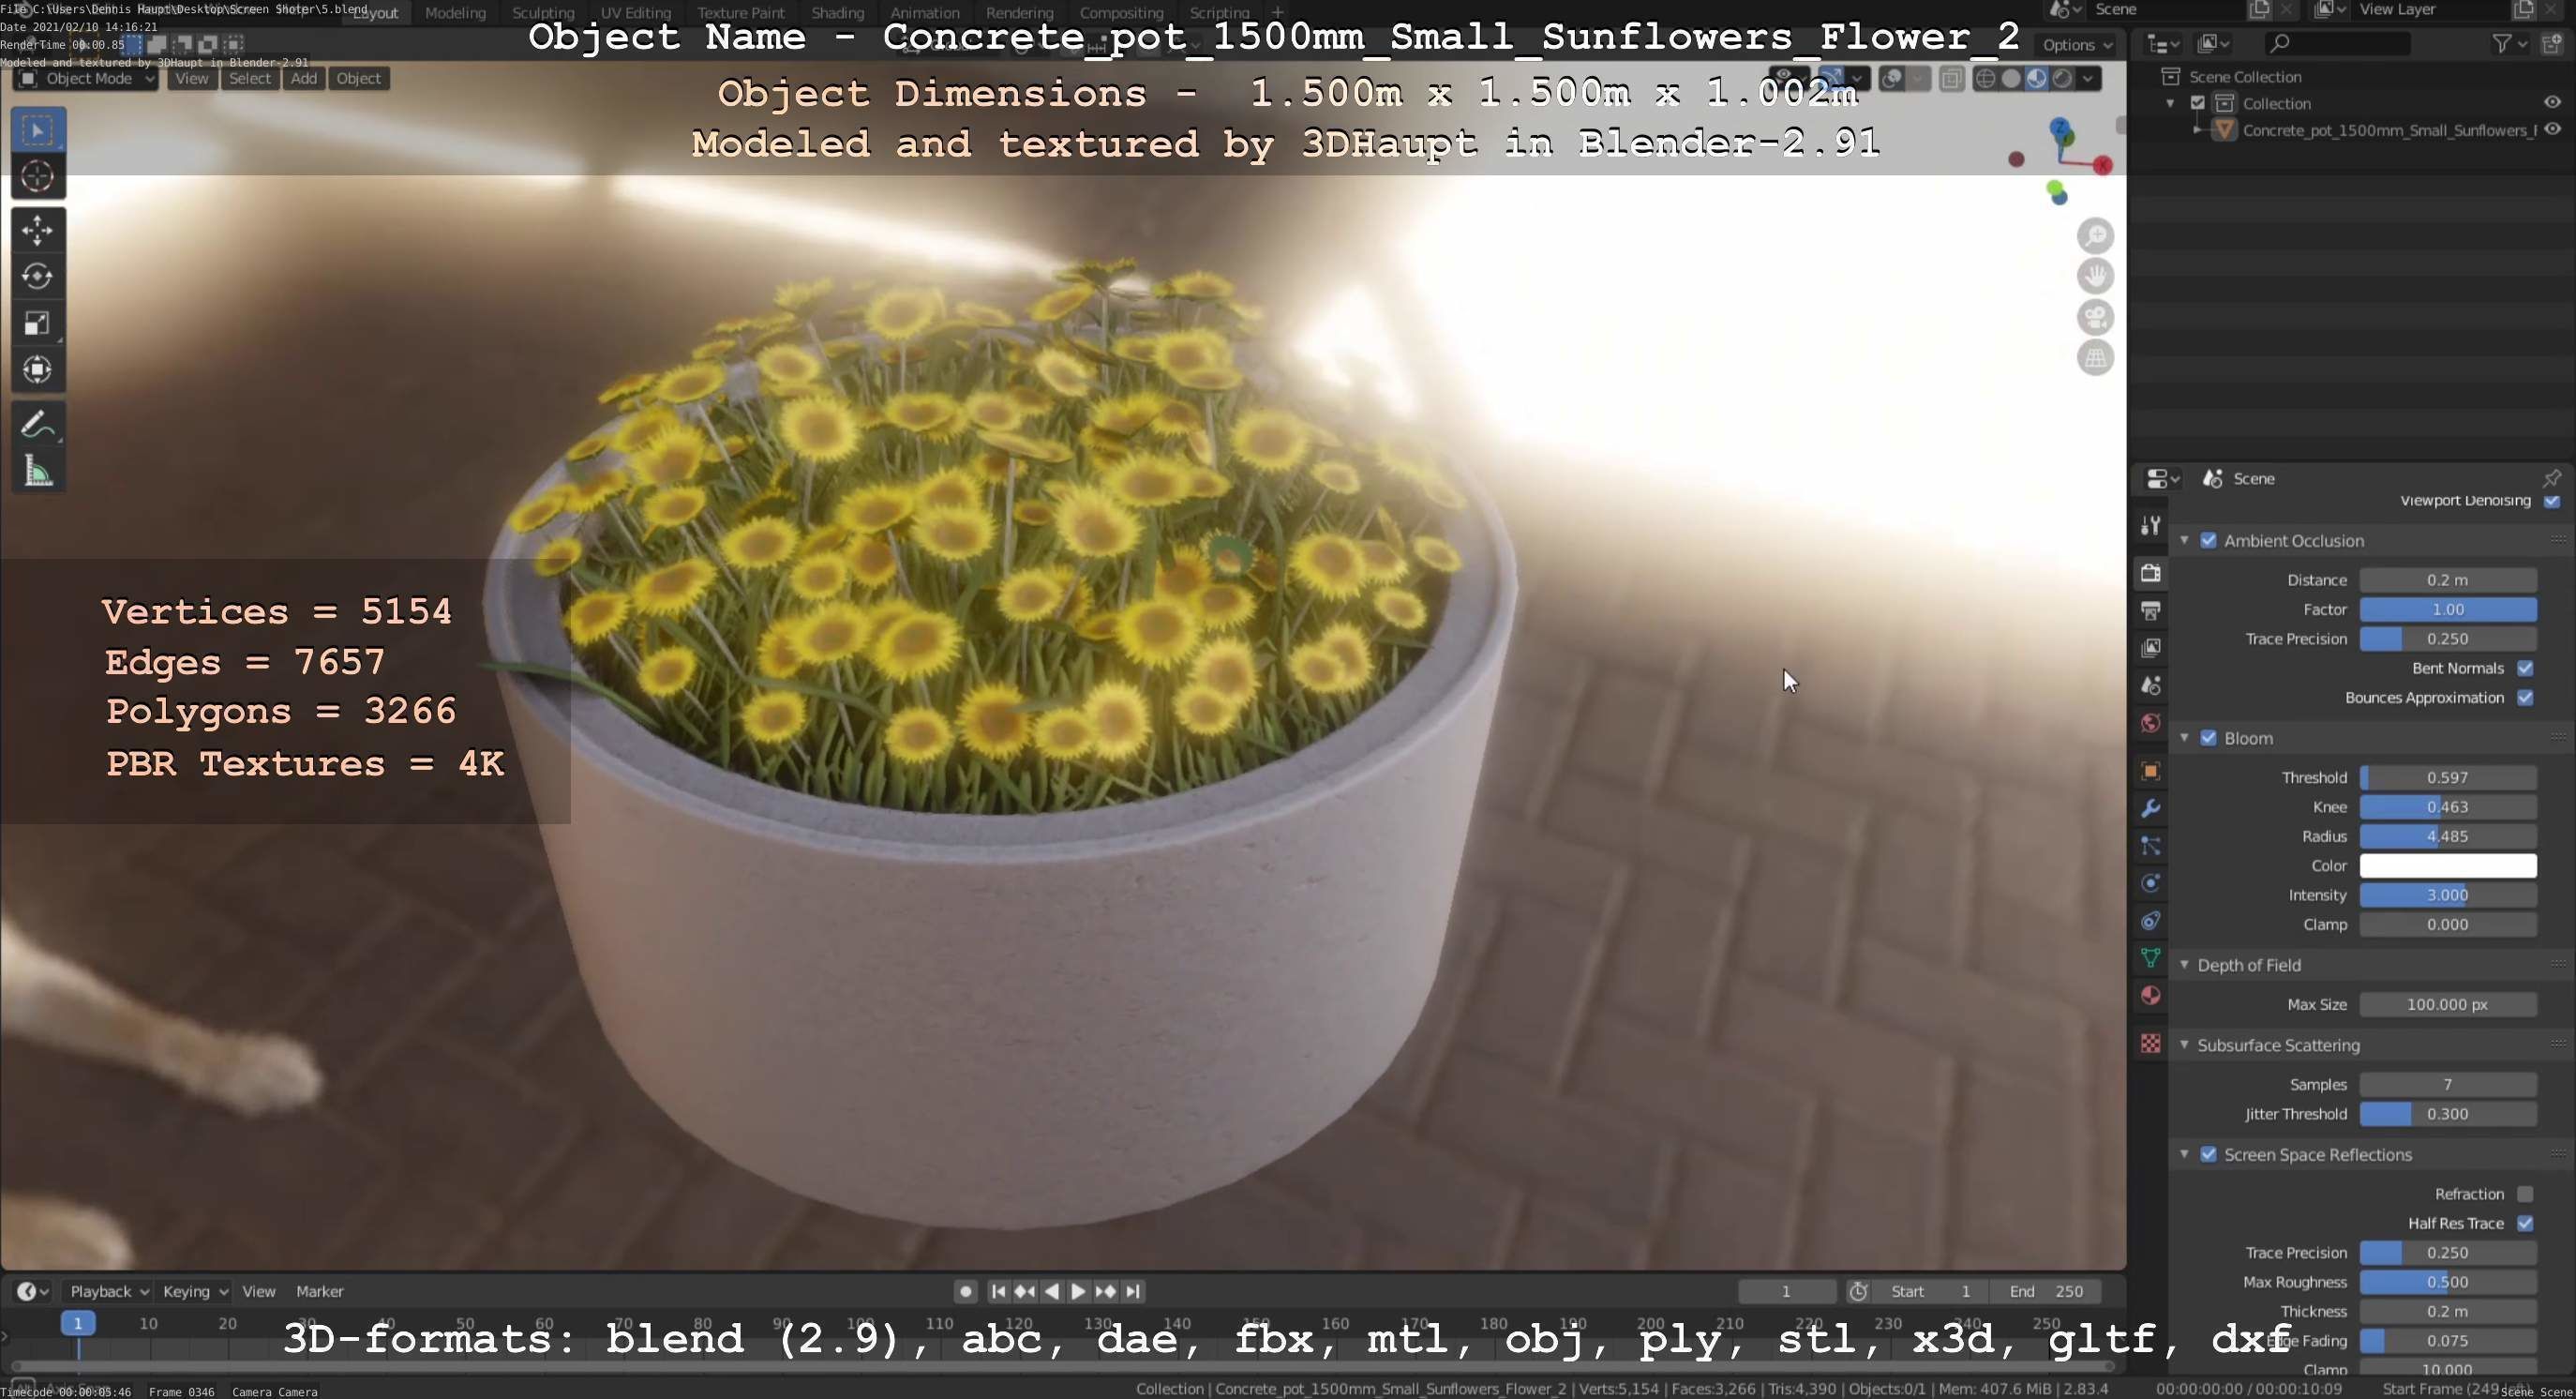Collapse the Depth of Field panel
This screenshot has height=1399, width=2576.
pos(2184,965)
